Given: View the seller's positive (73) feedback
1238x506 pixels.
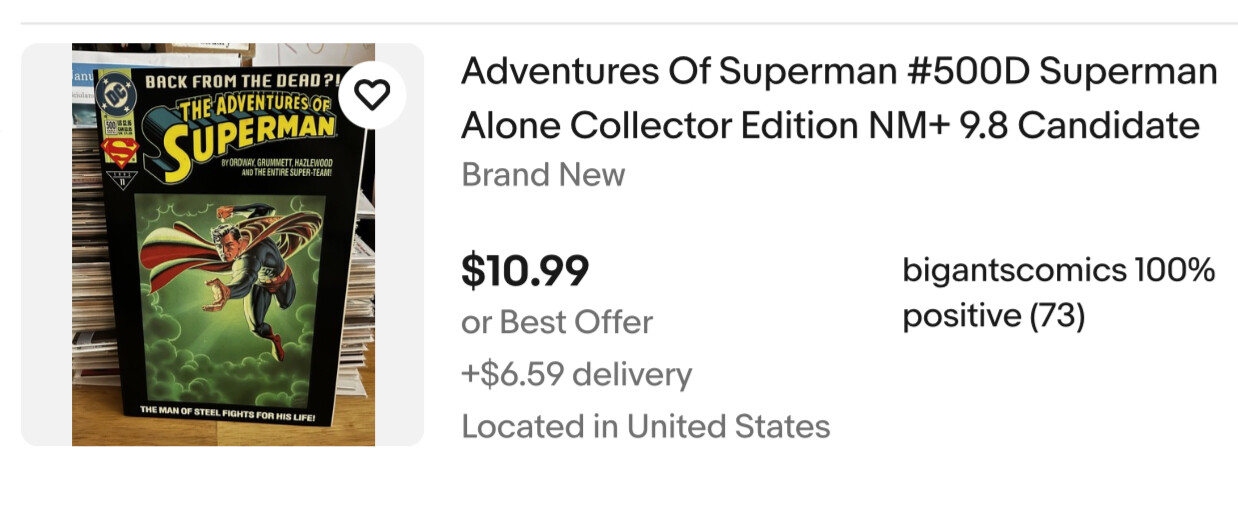Looking at the screenshot, I should (993, 316).
